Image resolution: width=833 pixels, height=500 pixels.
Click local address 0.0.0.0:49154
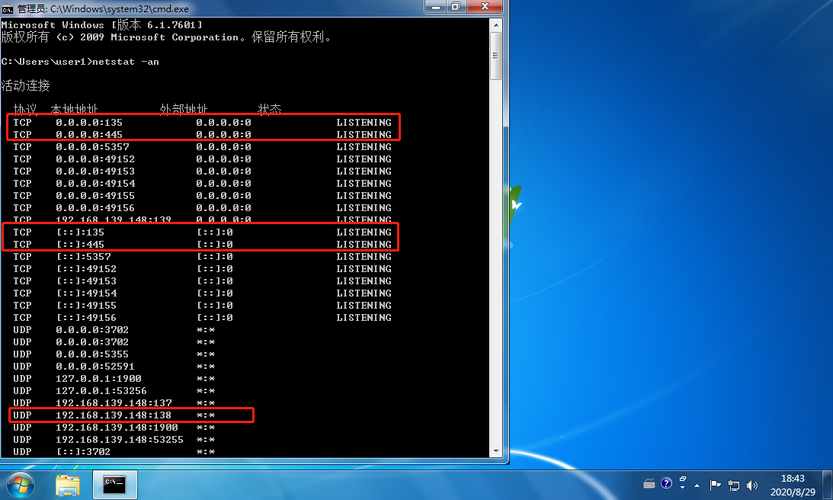95,183
